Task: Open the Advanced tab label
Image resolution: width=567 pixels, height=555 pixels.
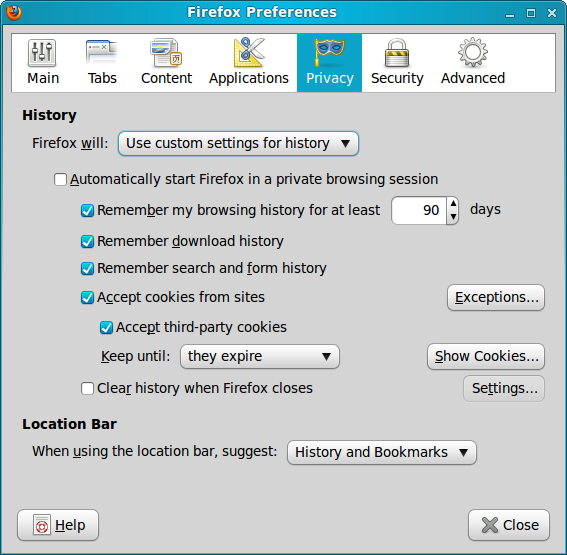Action: pyautogui.click(x=473, y=78)
